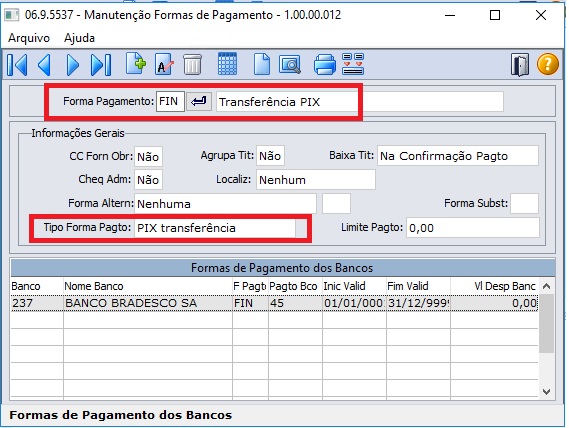Click the enter arrow button beside FIN
The width and height of the screenshot is (569, 428).
point(198,101)
